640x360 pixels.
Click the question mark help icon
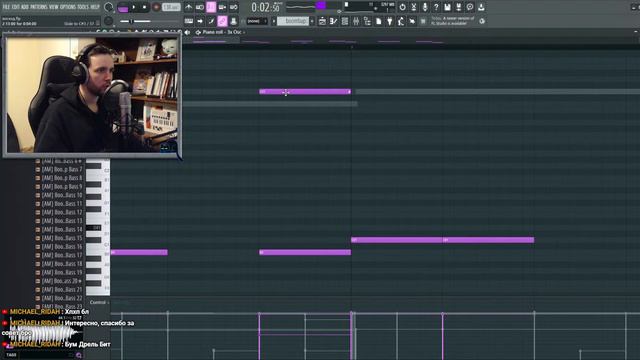(x=436, y=7)
